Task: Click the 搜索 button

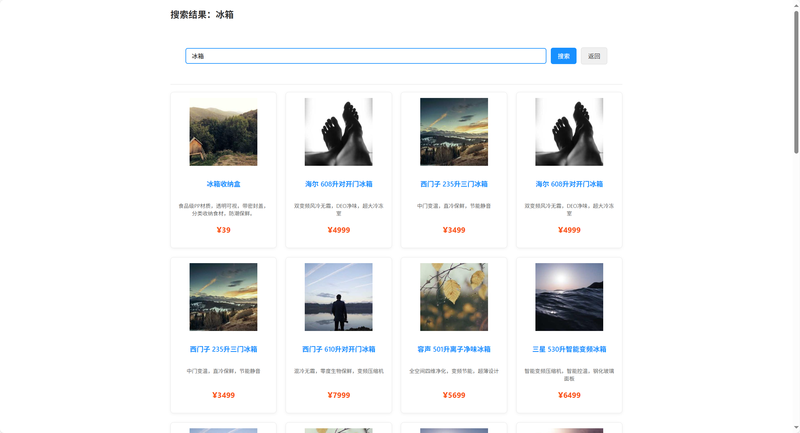Action: pos(563,56)
